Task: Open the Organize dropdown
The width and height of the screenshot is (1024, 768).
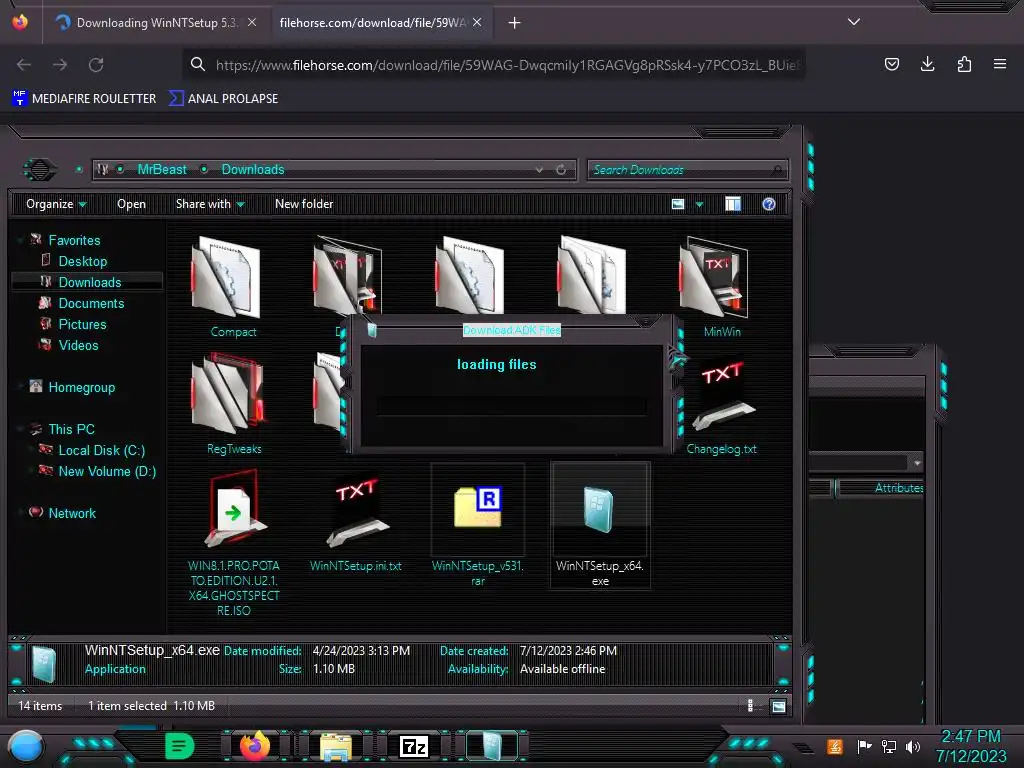Action: click(56, 204)
